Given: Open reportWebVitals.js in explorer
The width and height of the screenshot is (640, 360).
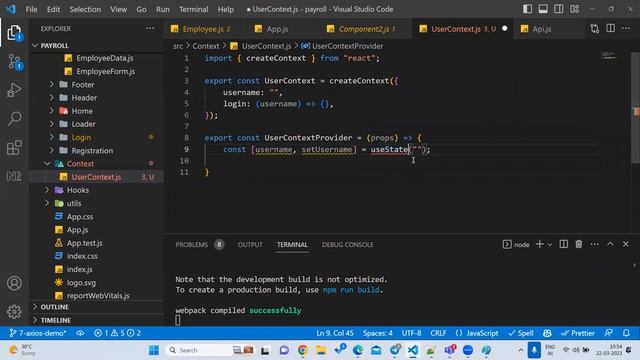Looking at the screenshot, I should pyautogui.click(x=98, y=296).
